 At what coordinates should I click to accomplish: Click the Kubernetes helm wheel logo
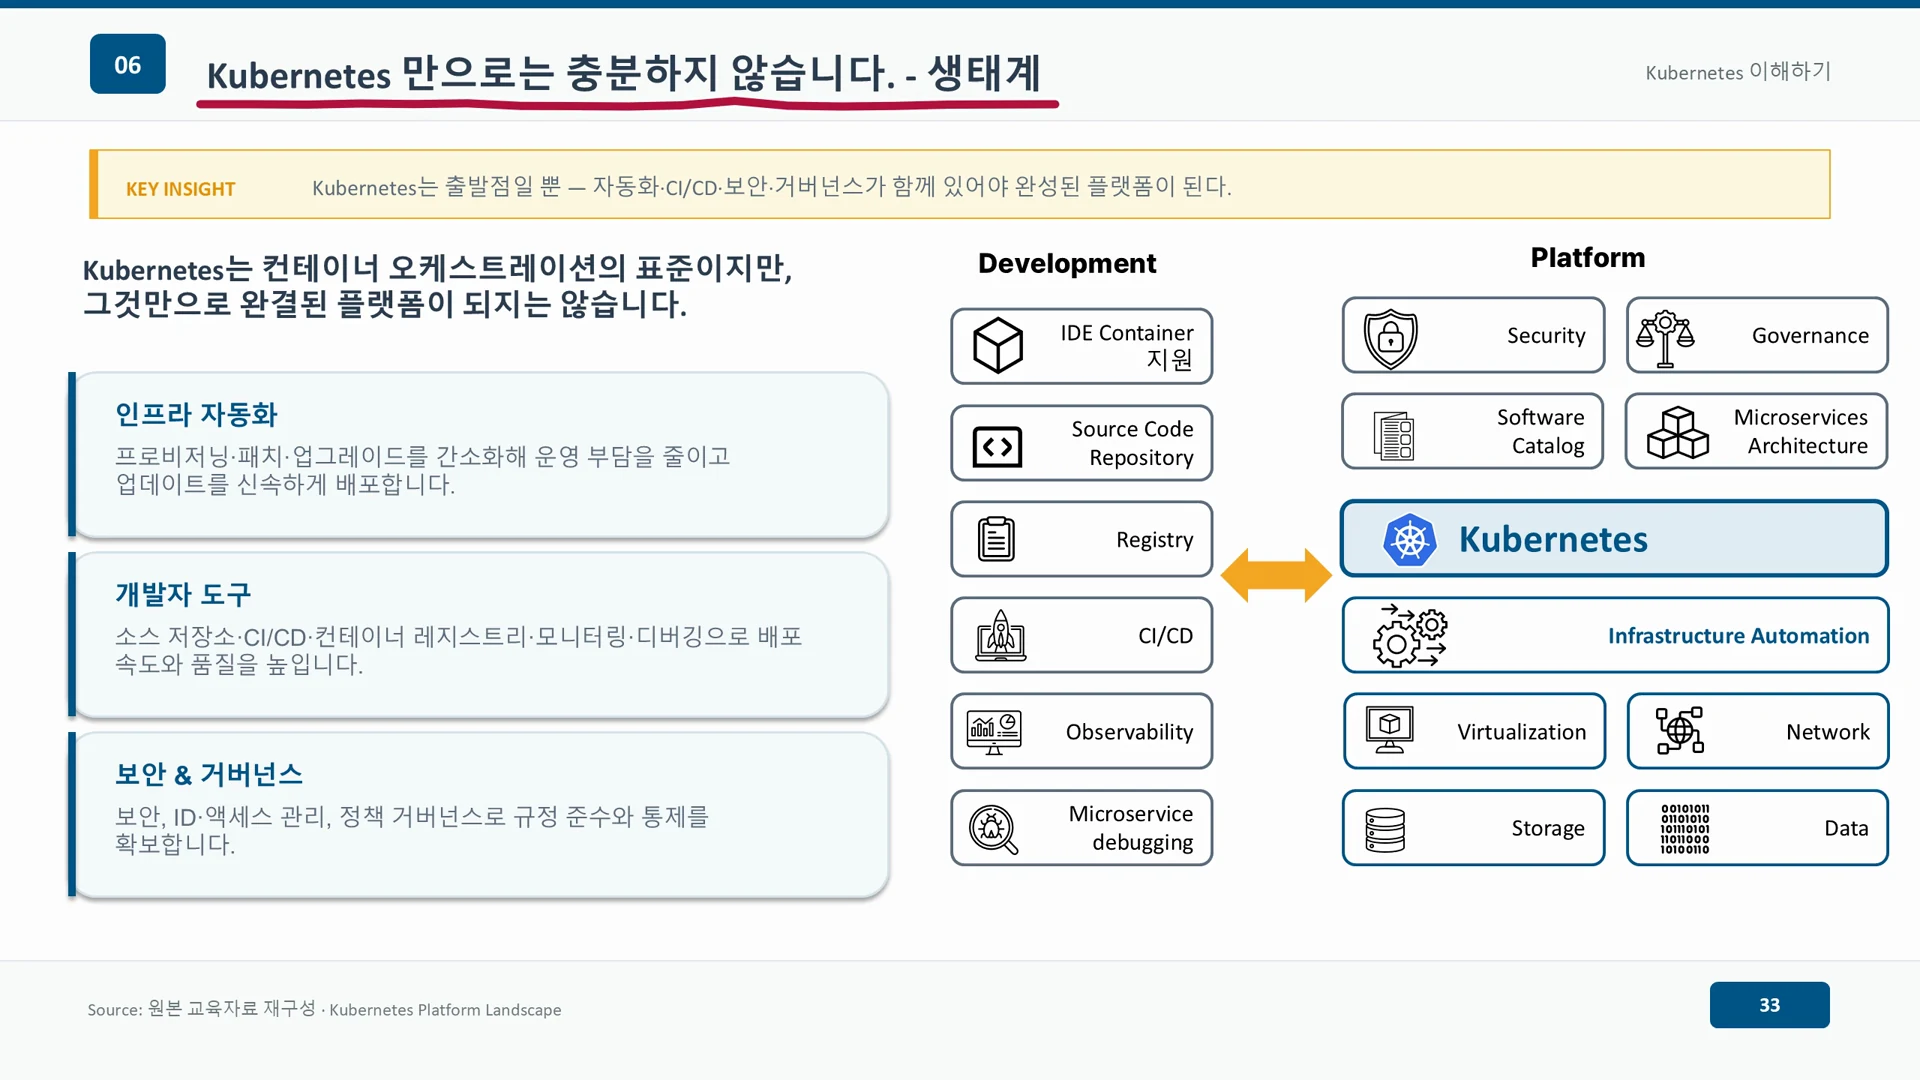[x=1410, y=540]
